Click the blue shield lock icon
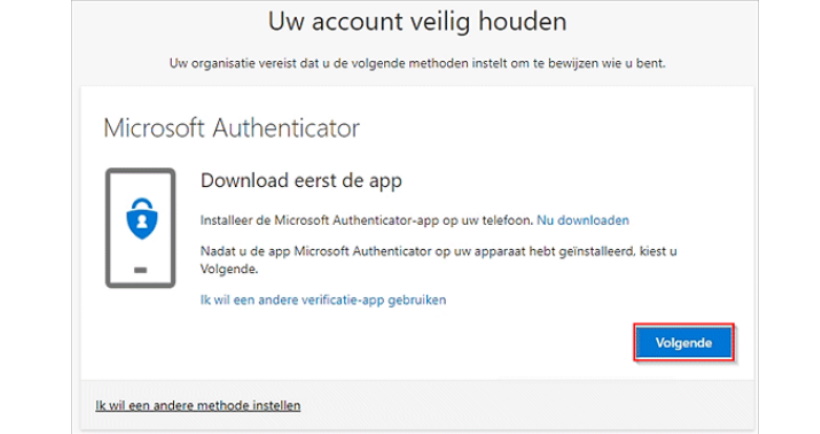The image size is (820, 434). pyautogui.click(x=142, y=219)
